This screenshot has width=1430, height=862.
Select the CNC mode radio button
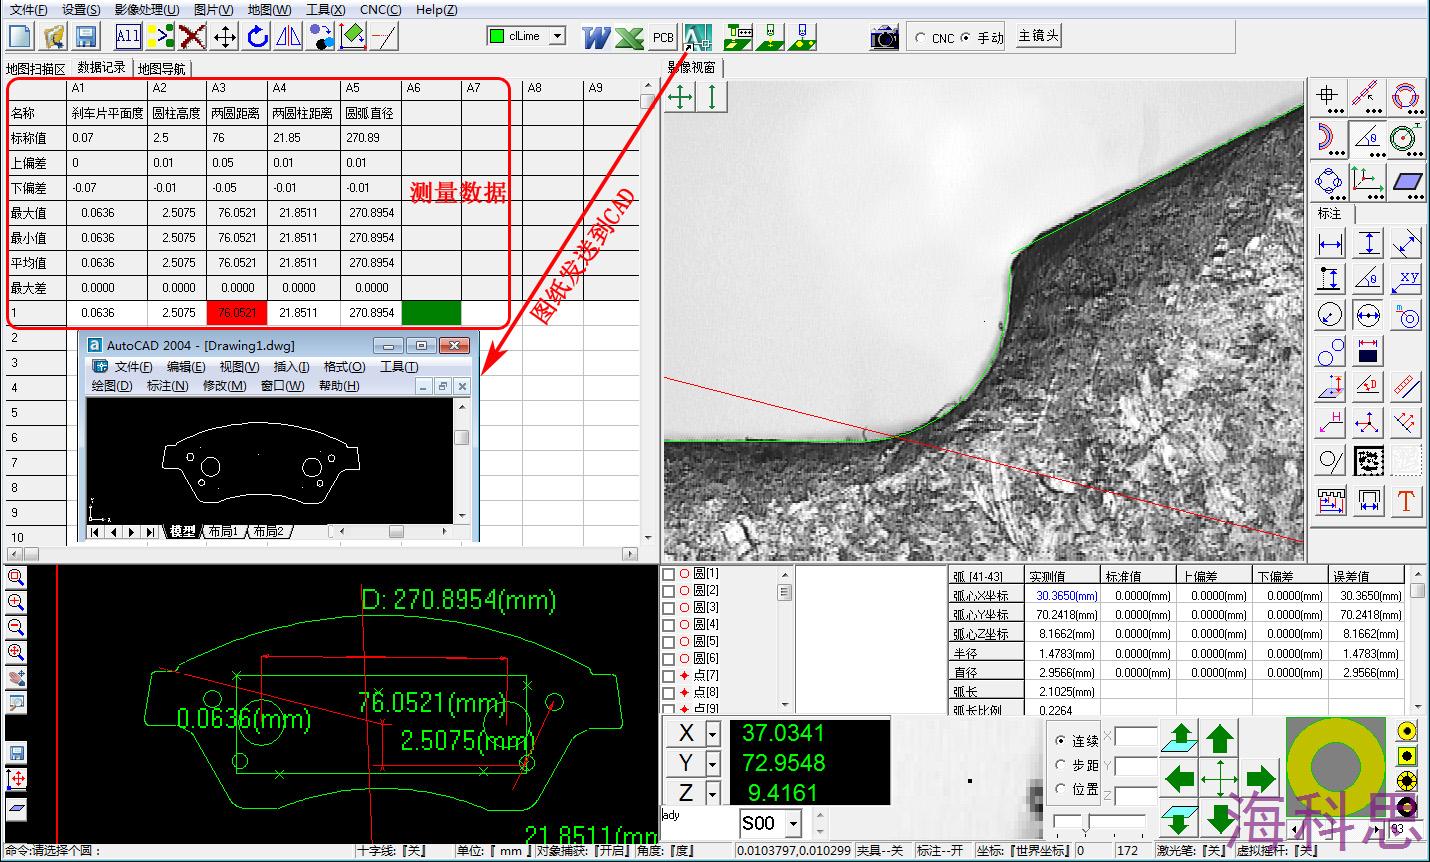920,38
